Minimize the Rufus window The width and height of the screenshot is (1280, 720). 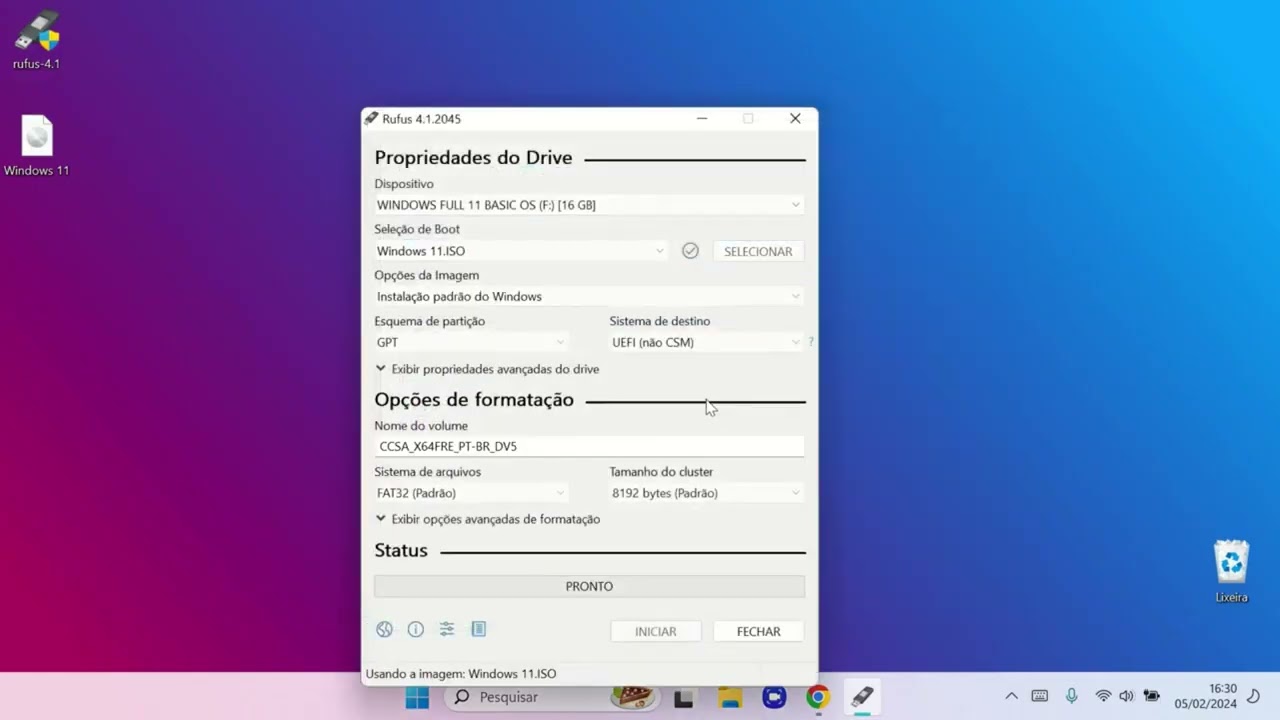[x=702, y=118]
